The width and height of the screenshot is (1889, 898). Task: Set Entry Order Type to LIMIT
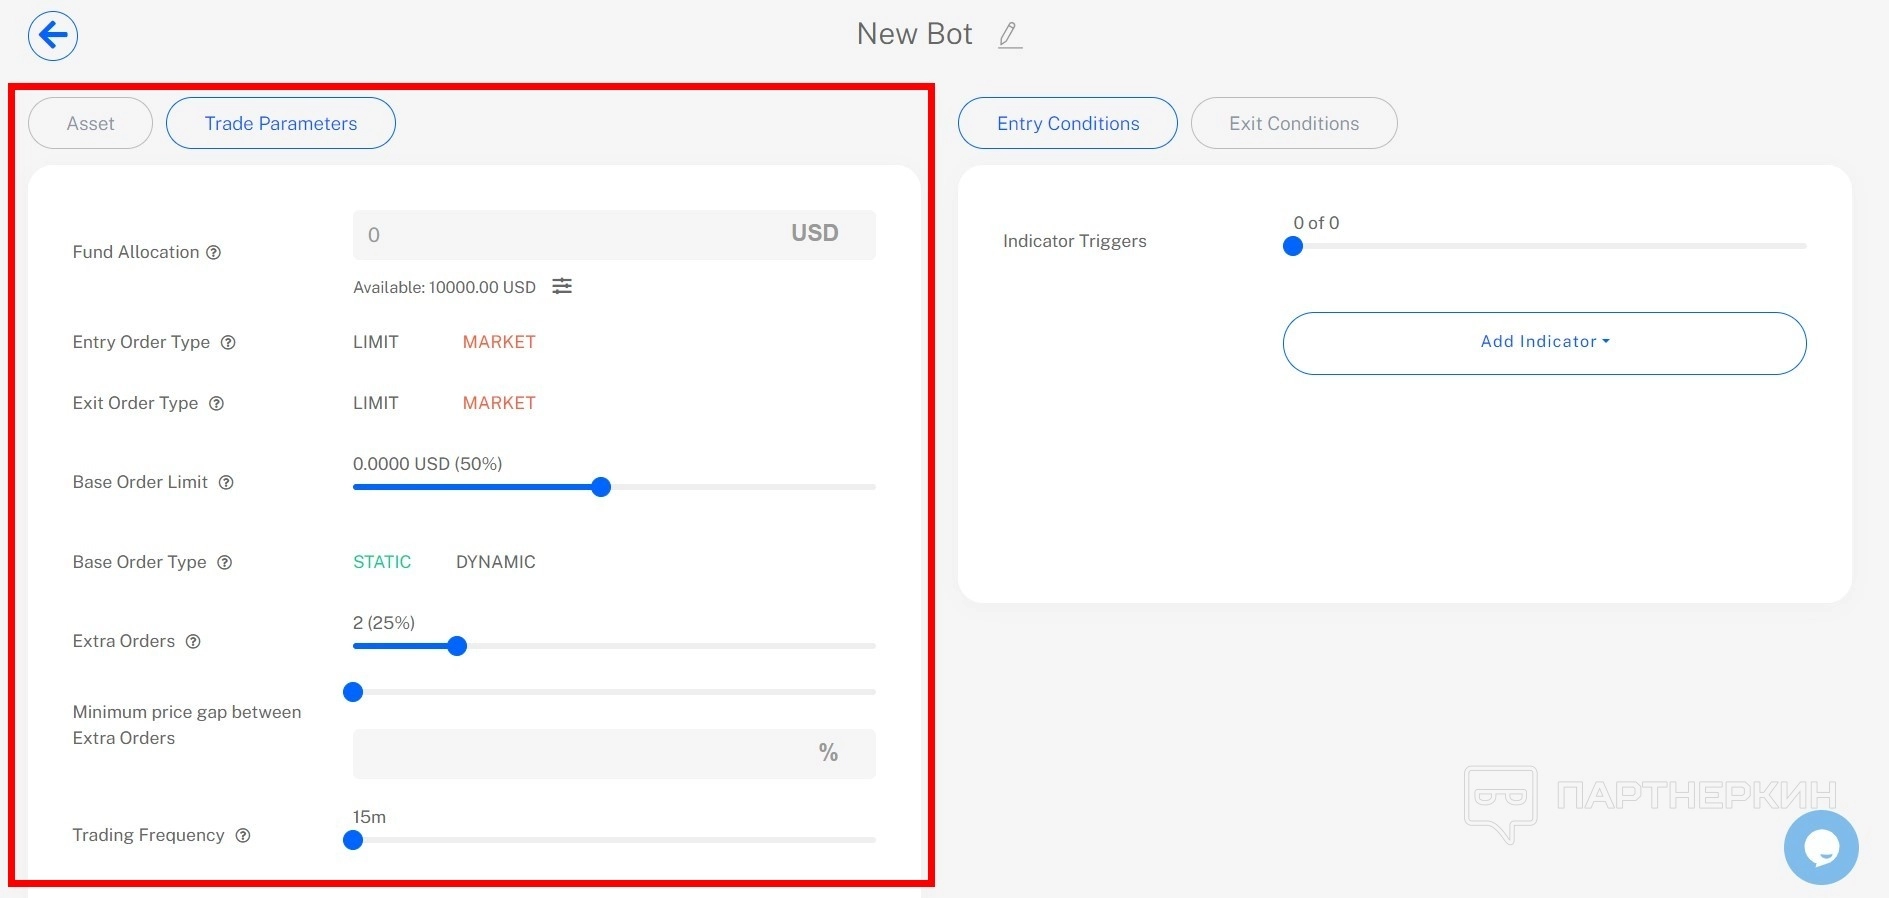point(376,343)
